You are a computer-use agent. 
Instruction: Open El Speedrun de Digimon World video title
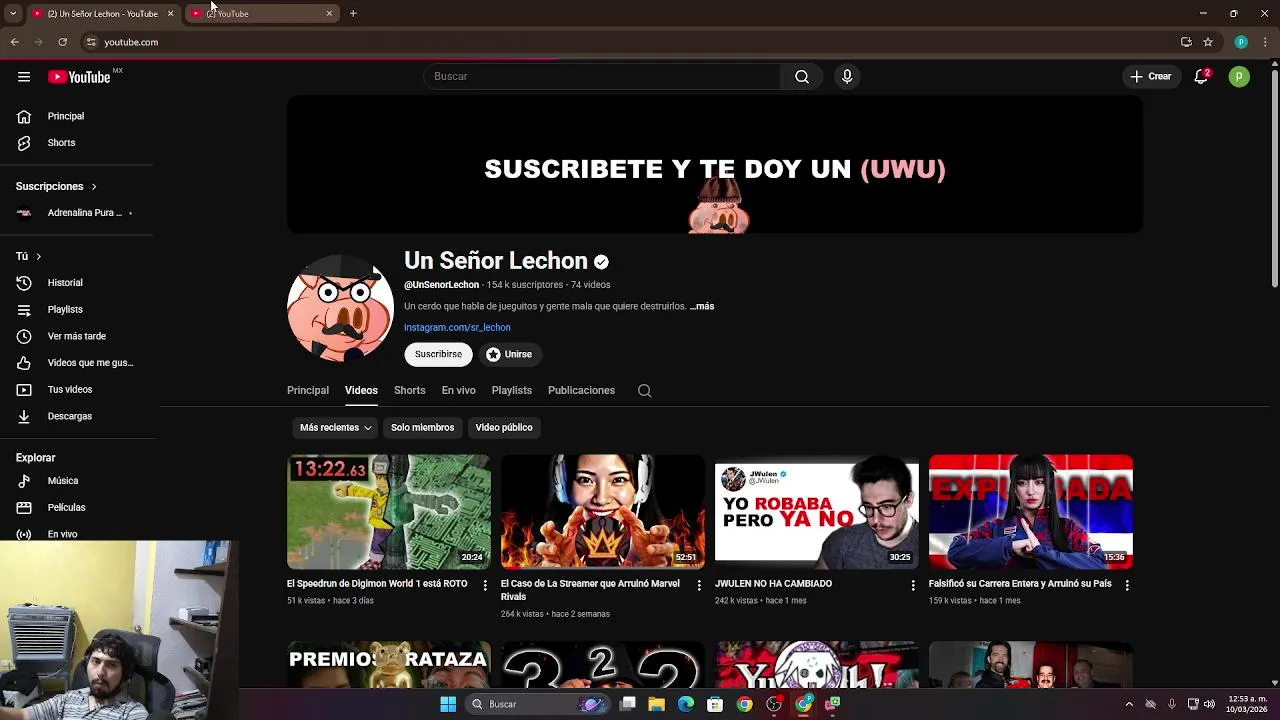click(377, 584)
